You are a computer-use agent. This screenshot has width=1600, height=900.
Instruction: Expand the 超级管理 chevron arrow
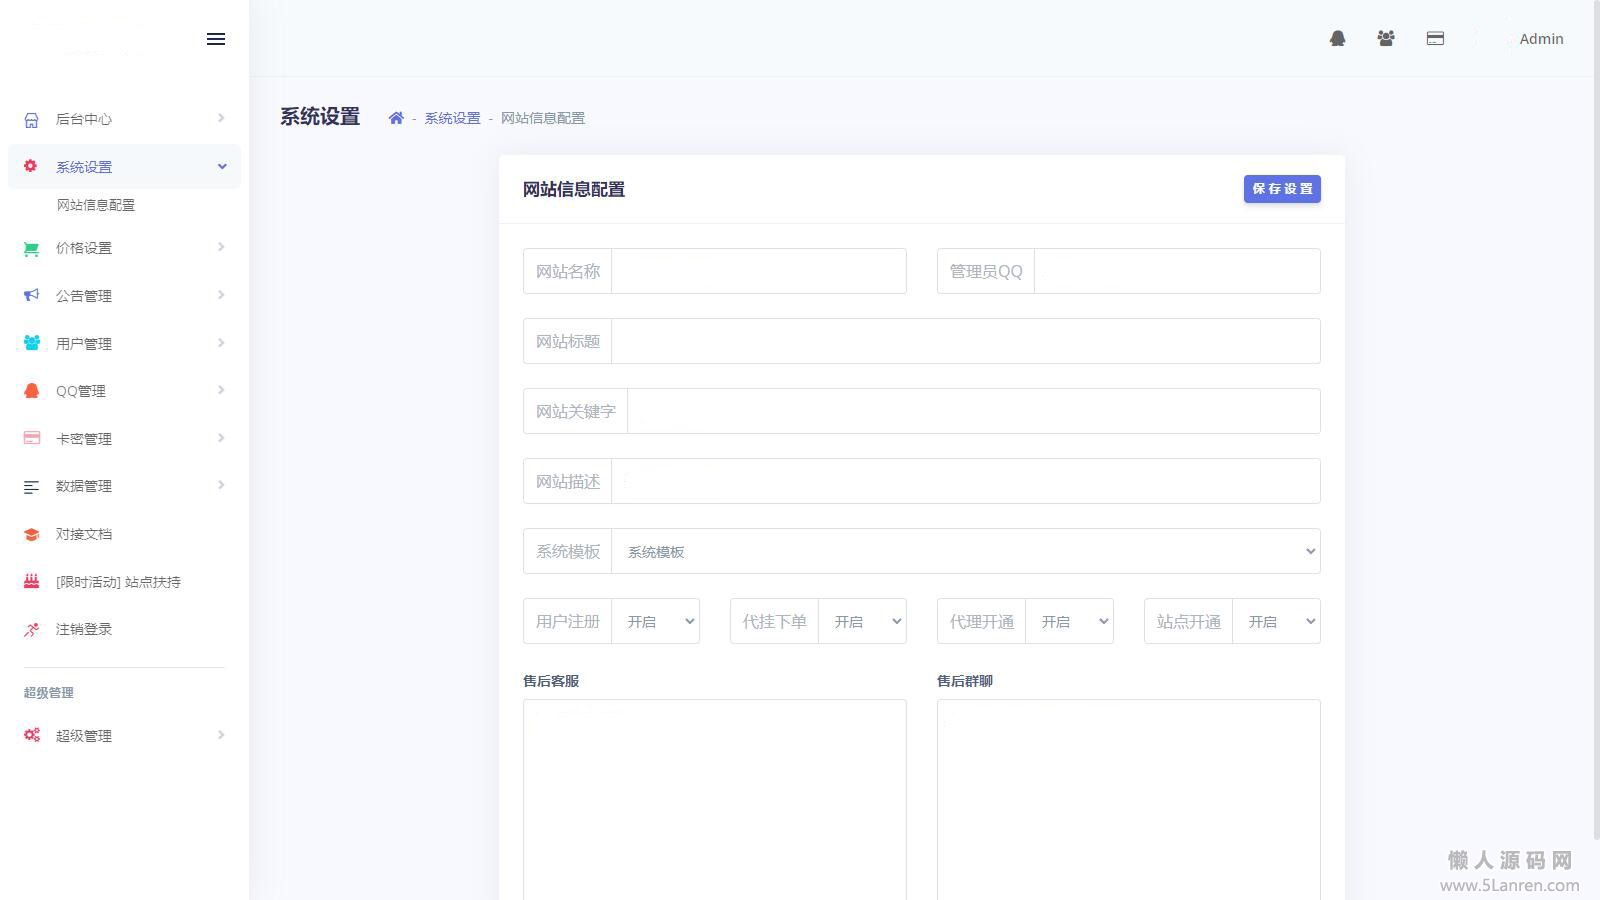click(x=221, y=735)
